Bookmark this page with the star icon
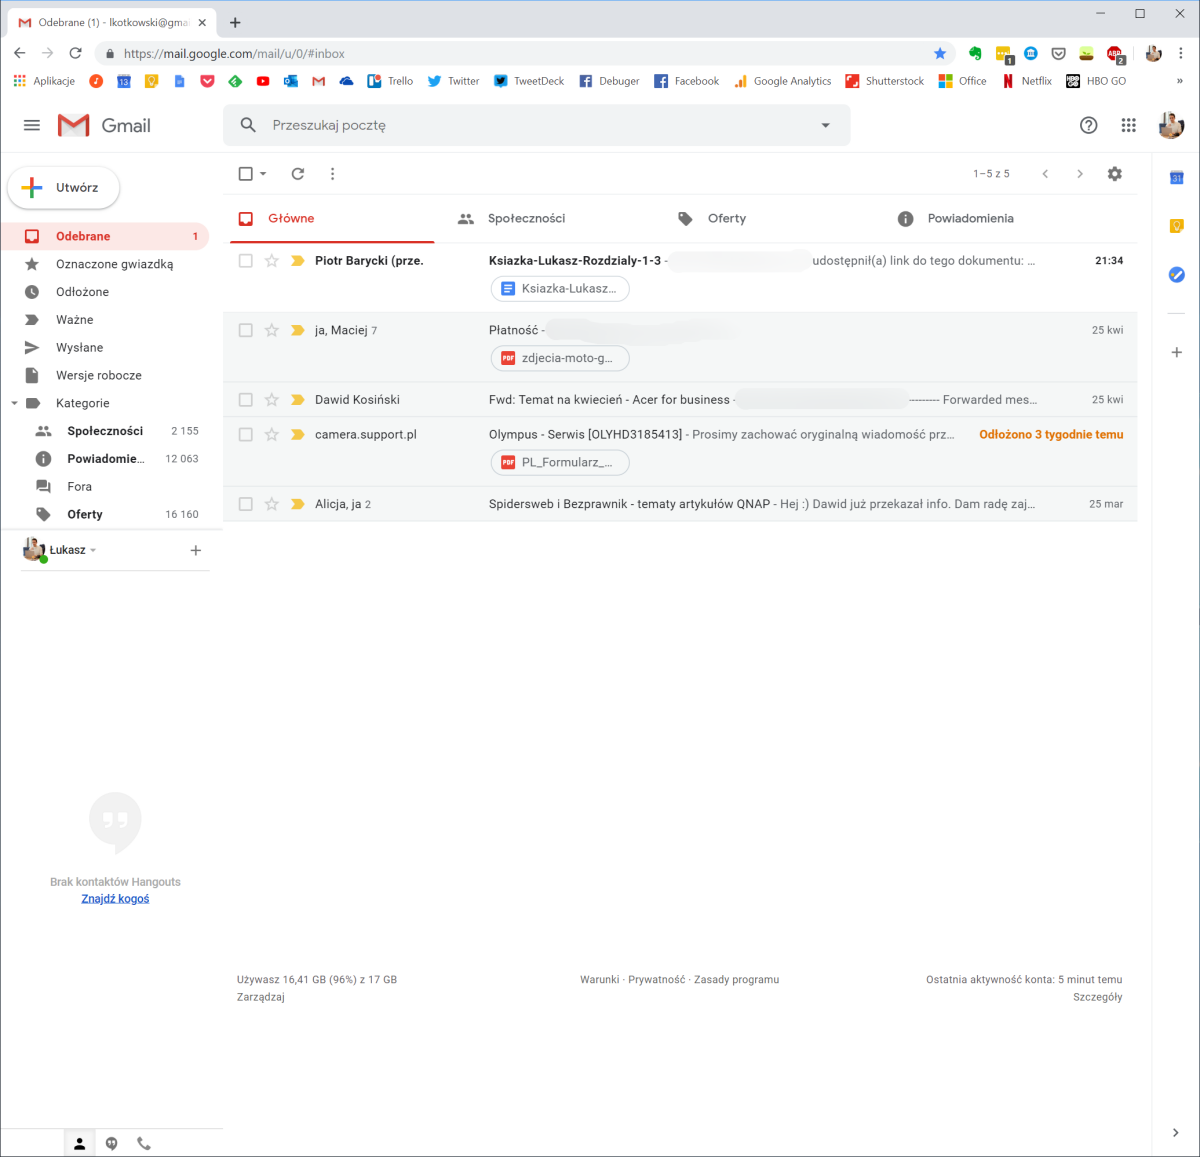 [x=940, y=53]
